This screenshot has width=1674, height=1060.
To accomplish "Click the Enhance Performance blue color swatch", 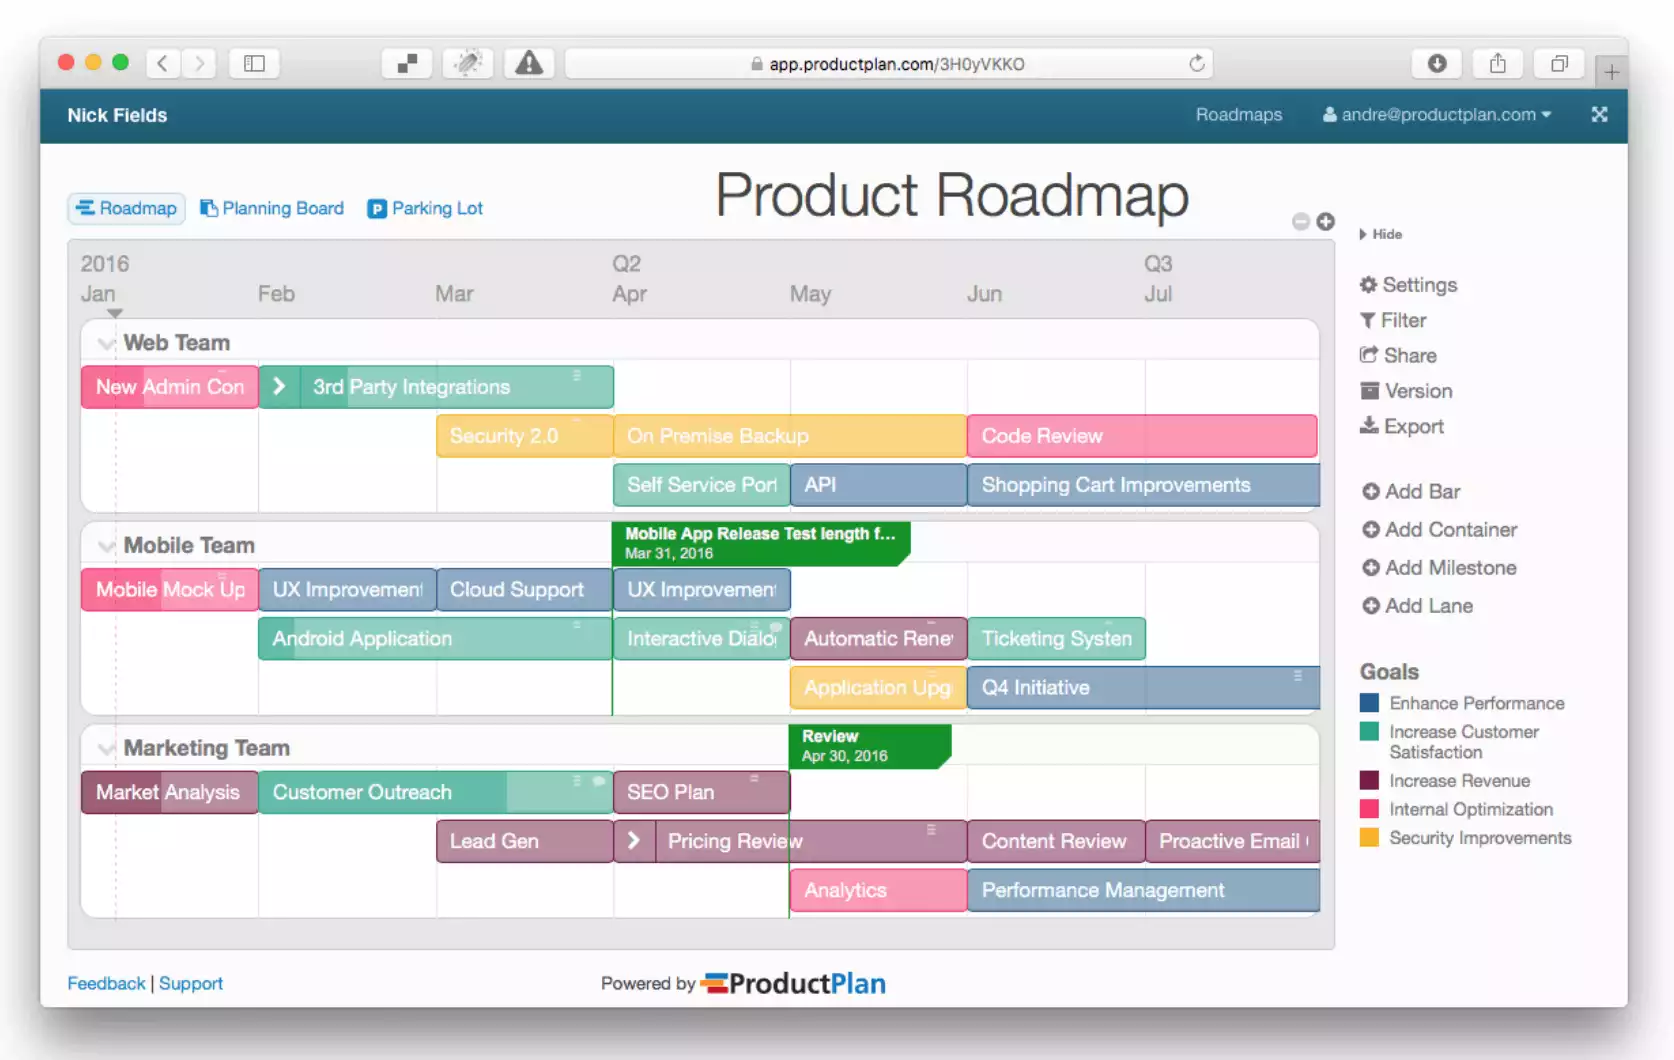I will coord(1369,703).
